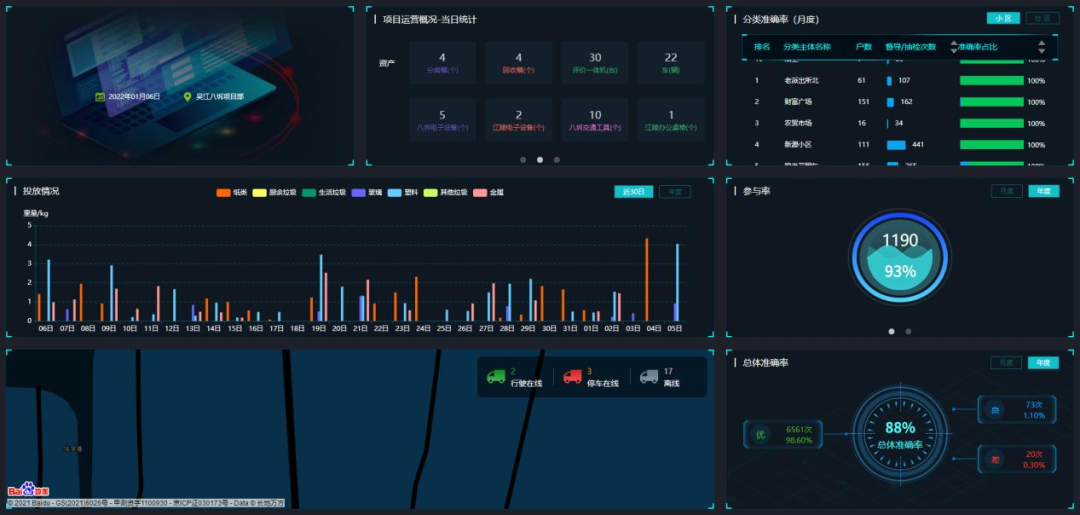Click the 户数 column header
The height and width of the screenshot is (515, 1080).
coord(863,47)
